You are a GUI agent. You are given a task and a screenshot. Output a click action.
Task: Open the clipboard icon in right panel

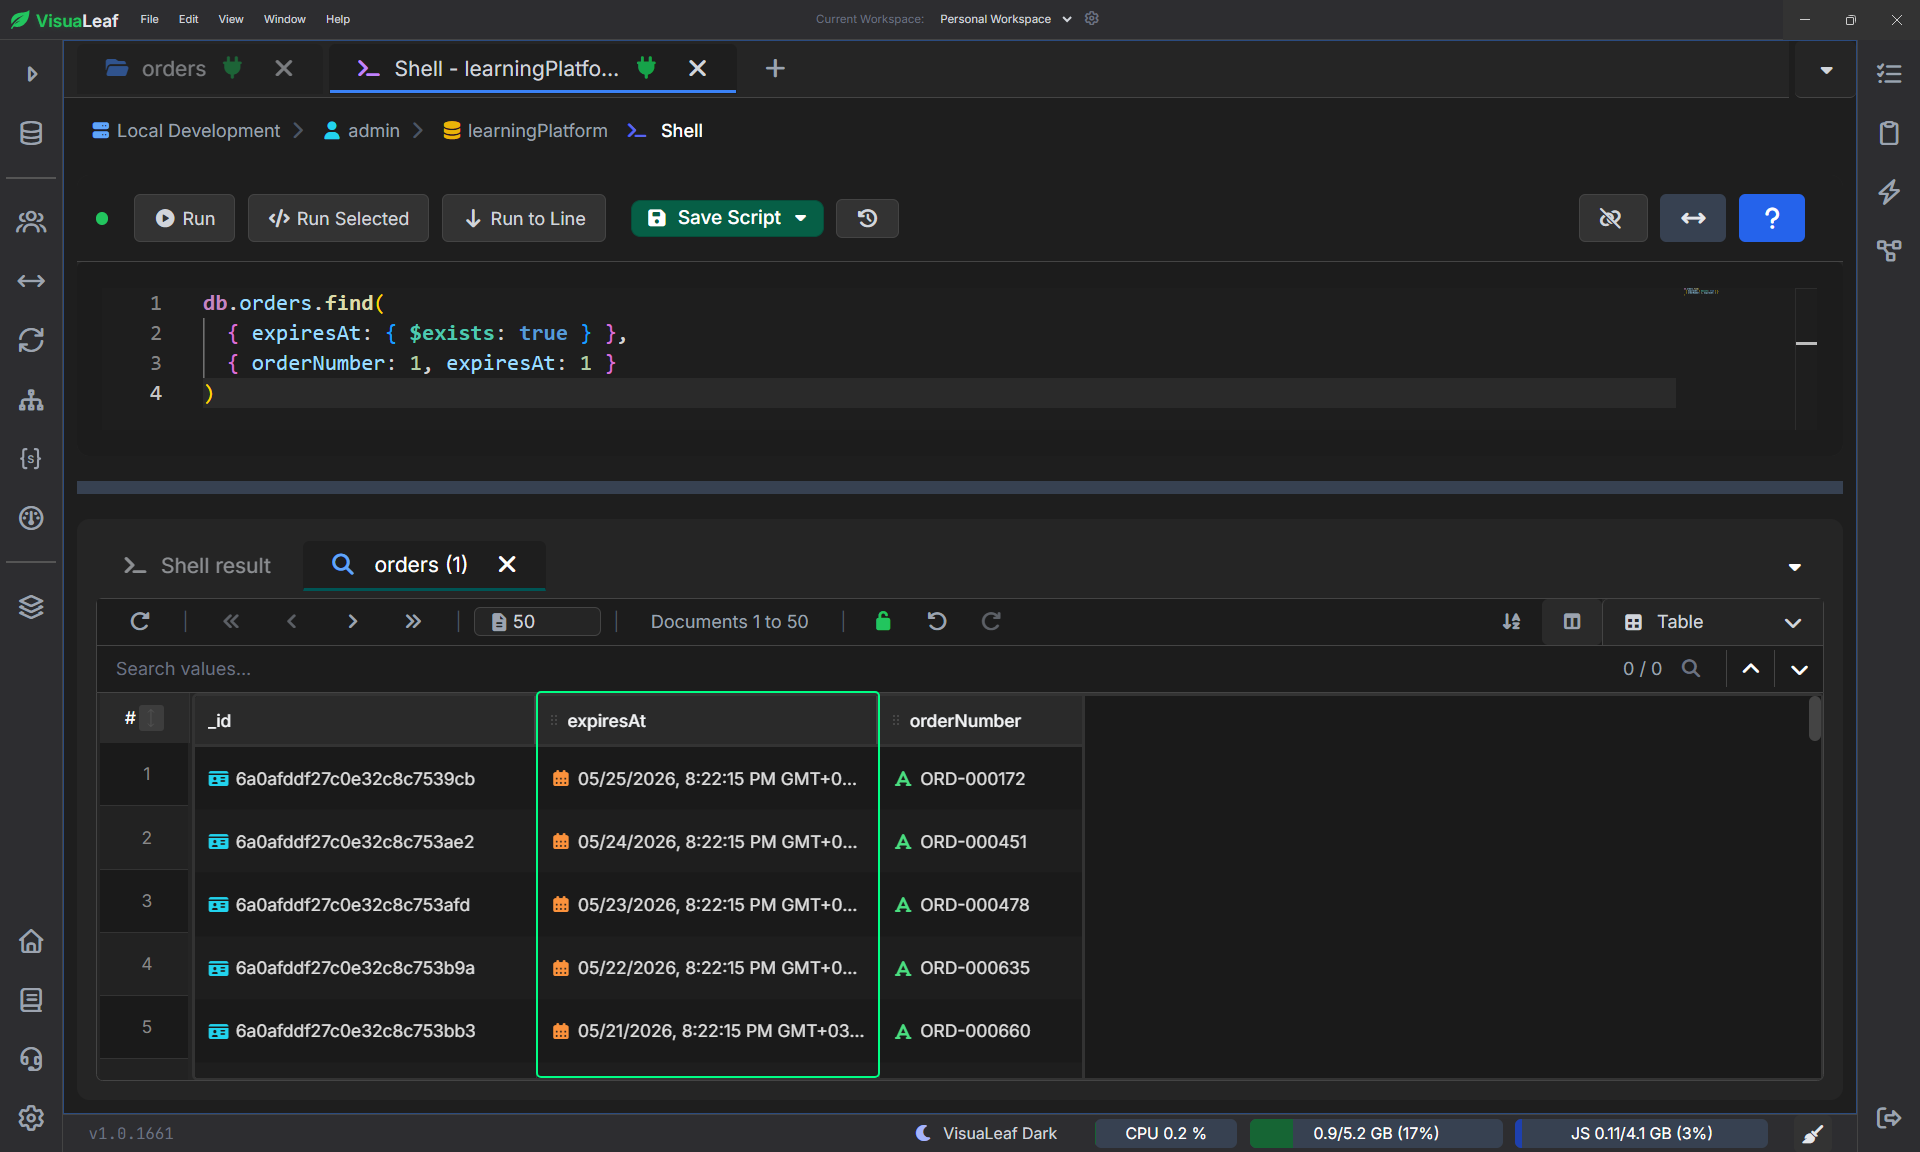pos(1889,133)
